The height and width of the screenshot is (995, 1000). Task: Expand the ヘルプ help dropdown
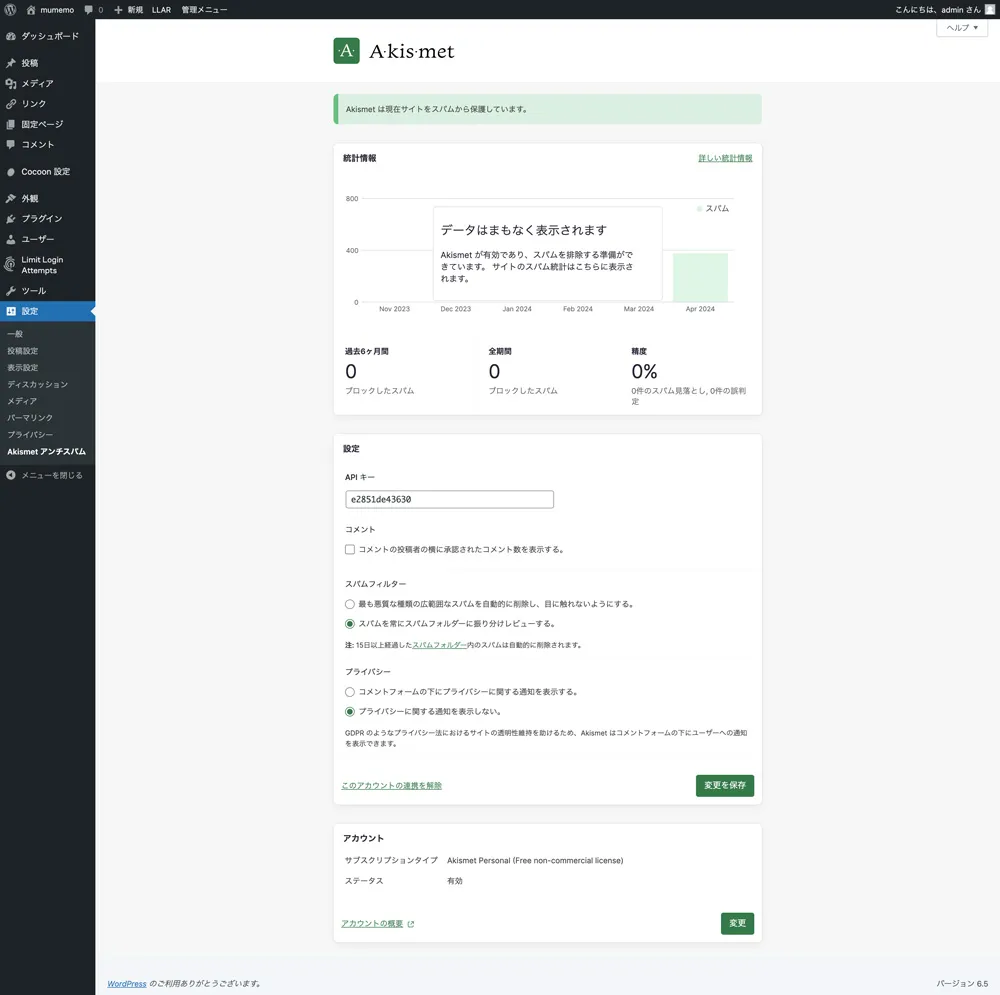[x=962, y=28]
